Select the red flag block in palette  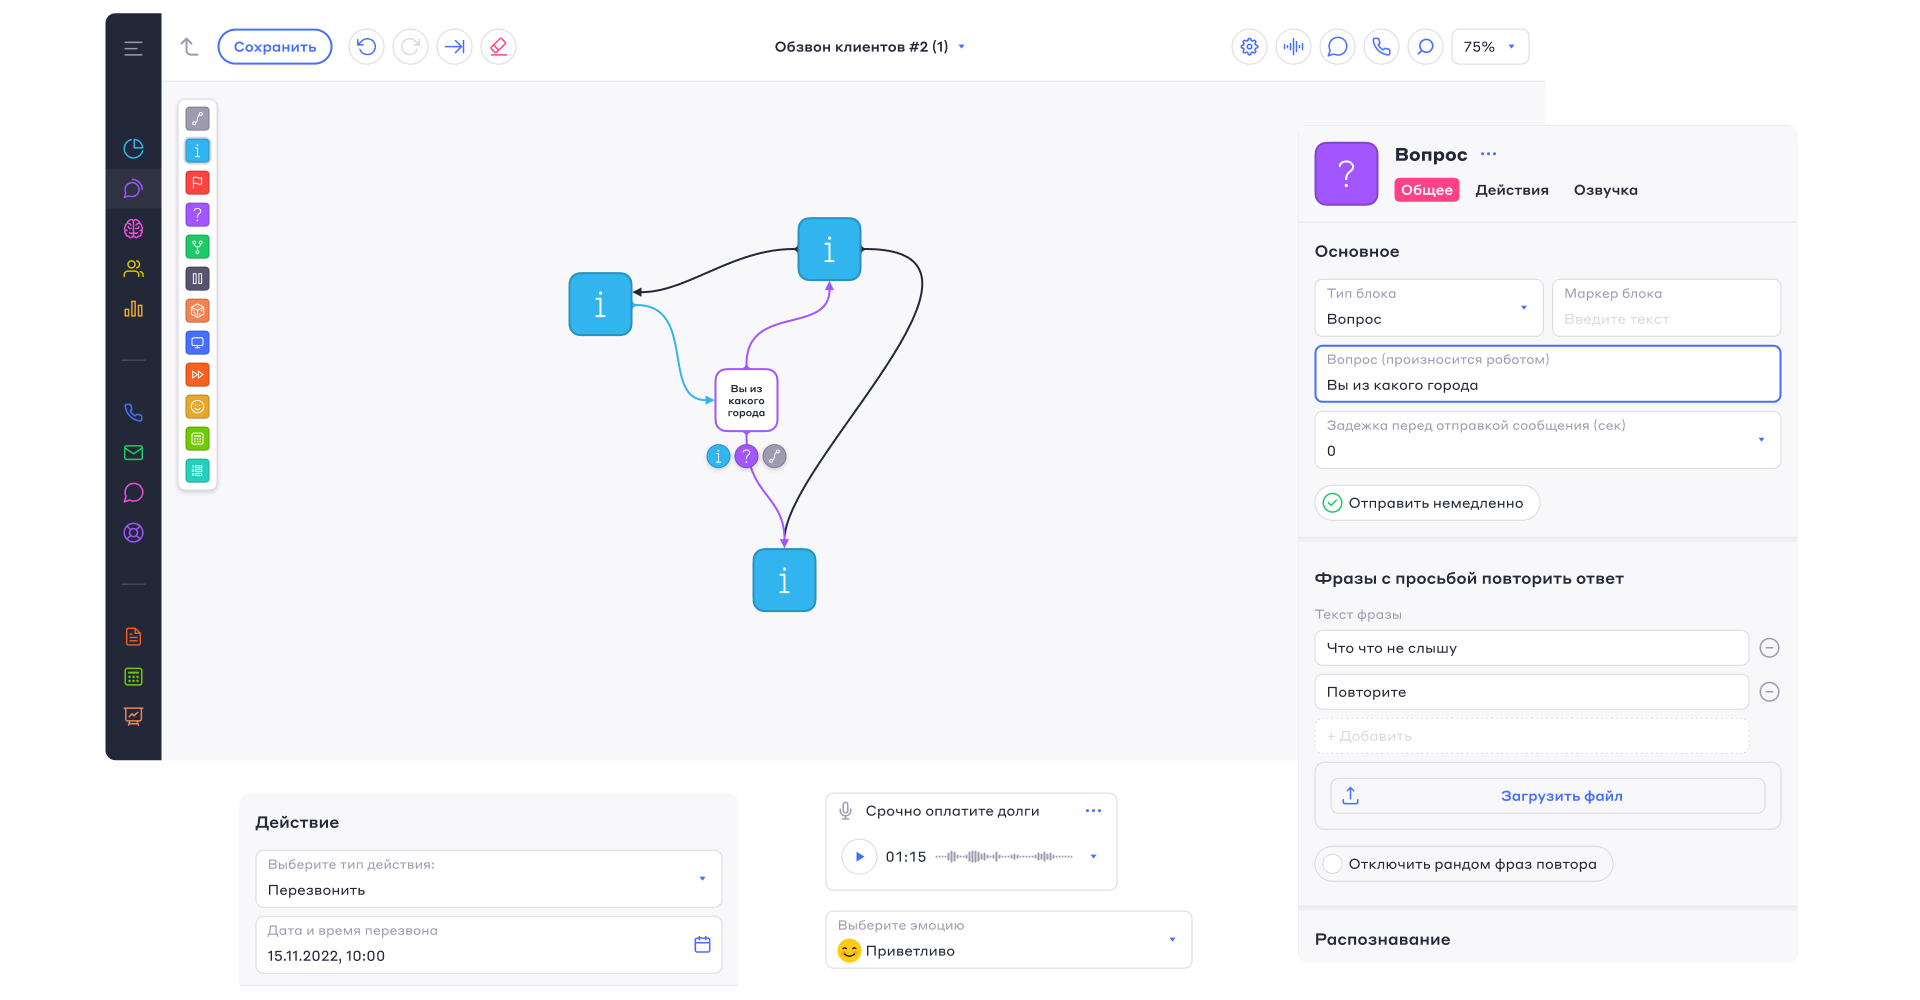pyautogui.click(x=198, y=183)
